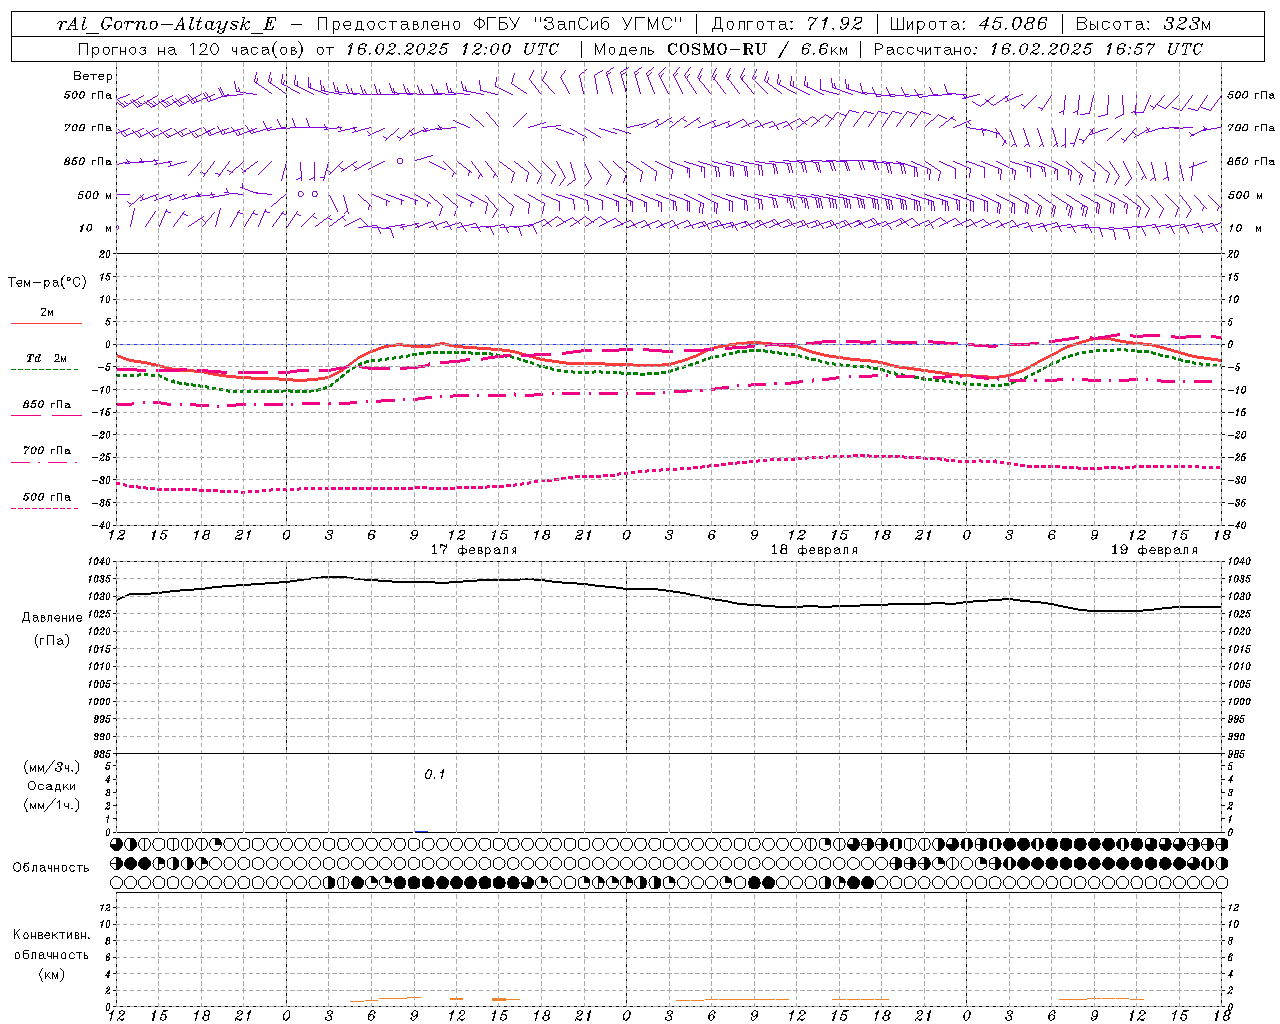Click the 1000 value on right pressure axis
Screen dimensions: 1280x1024
(x=1239, y=702)
